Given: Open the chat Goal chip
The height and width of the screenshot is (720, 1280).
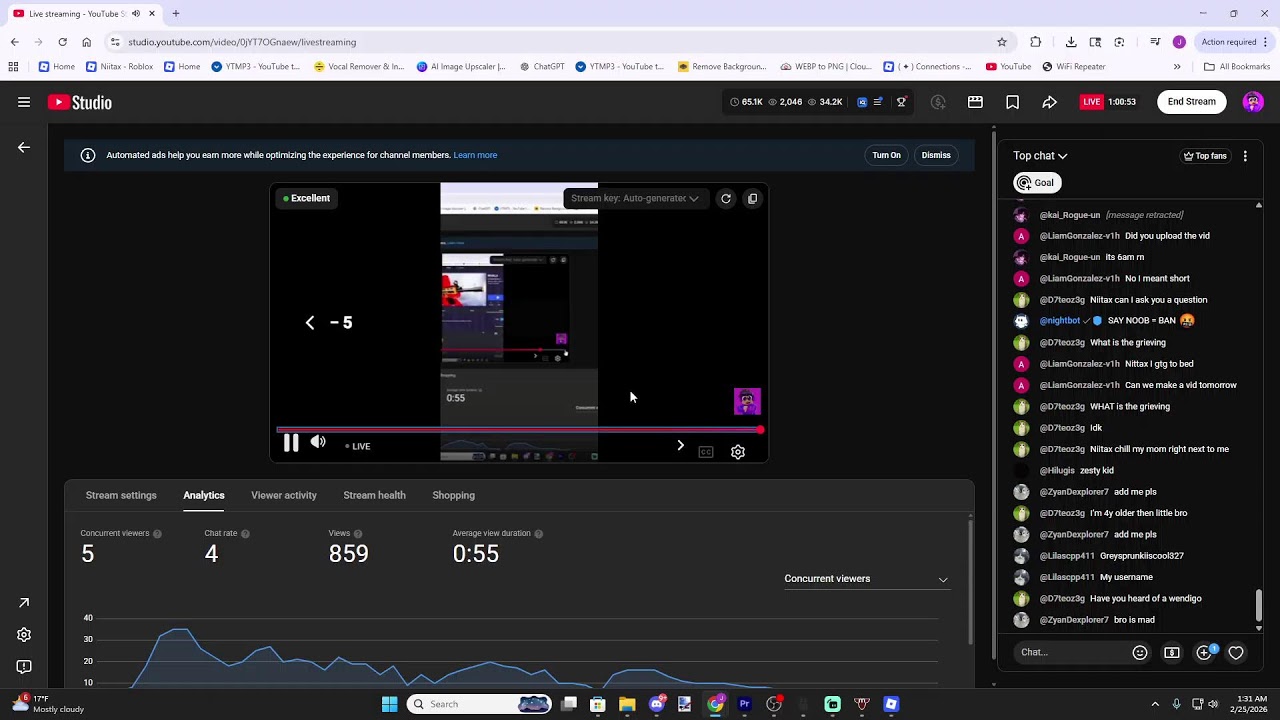Looking at the screenshot, I should pyautogui.click(x=1036, y=182).
